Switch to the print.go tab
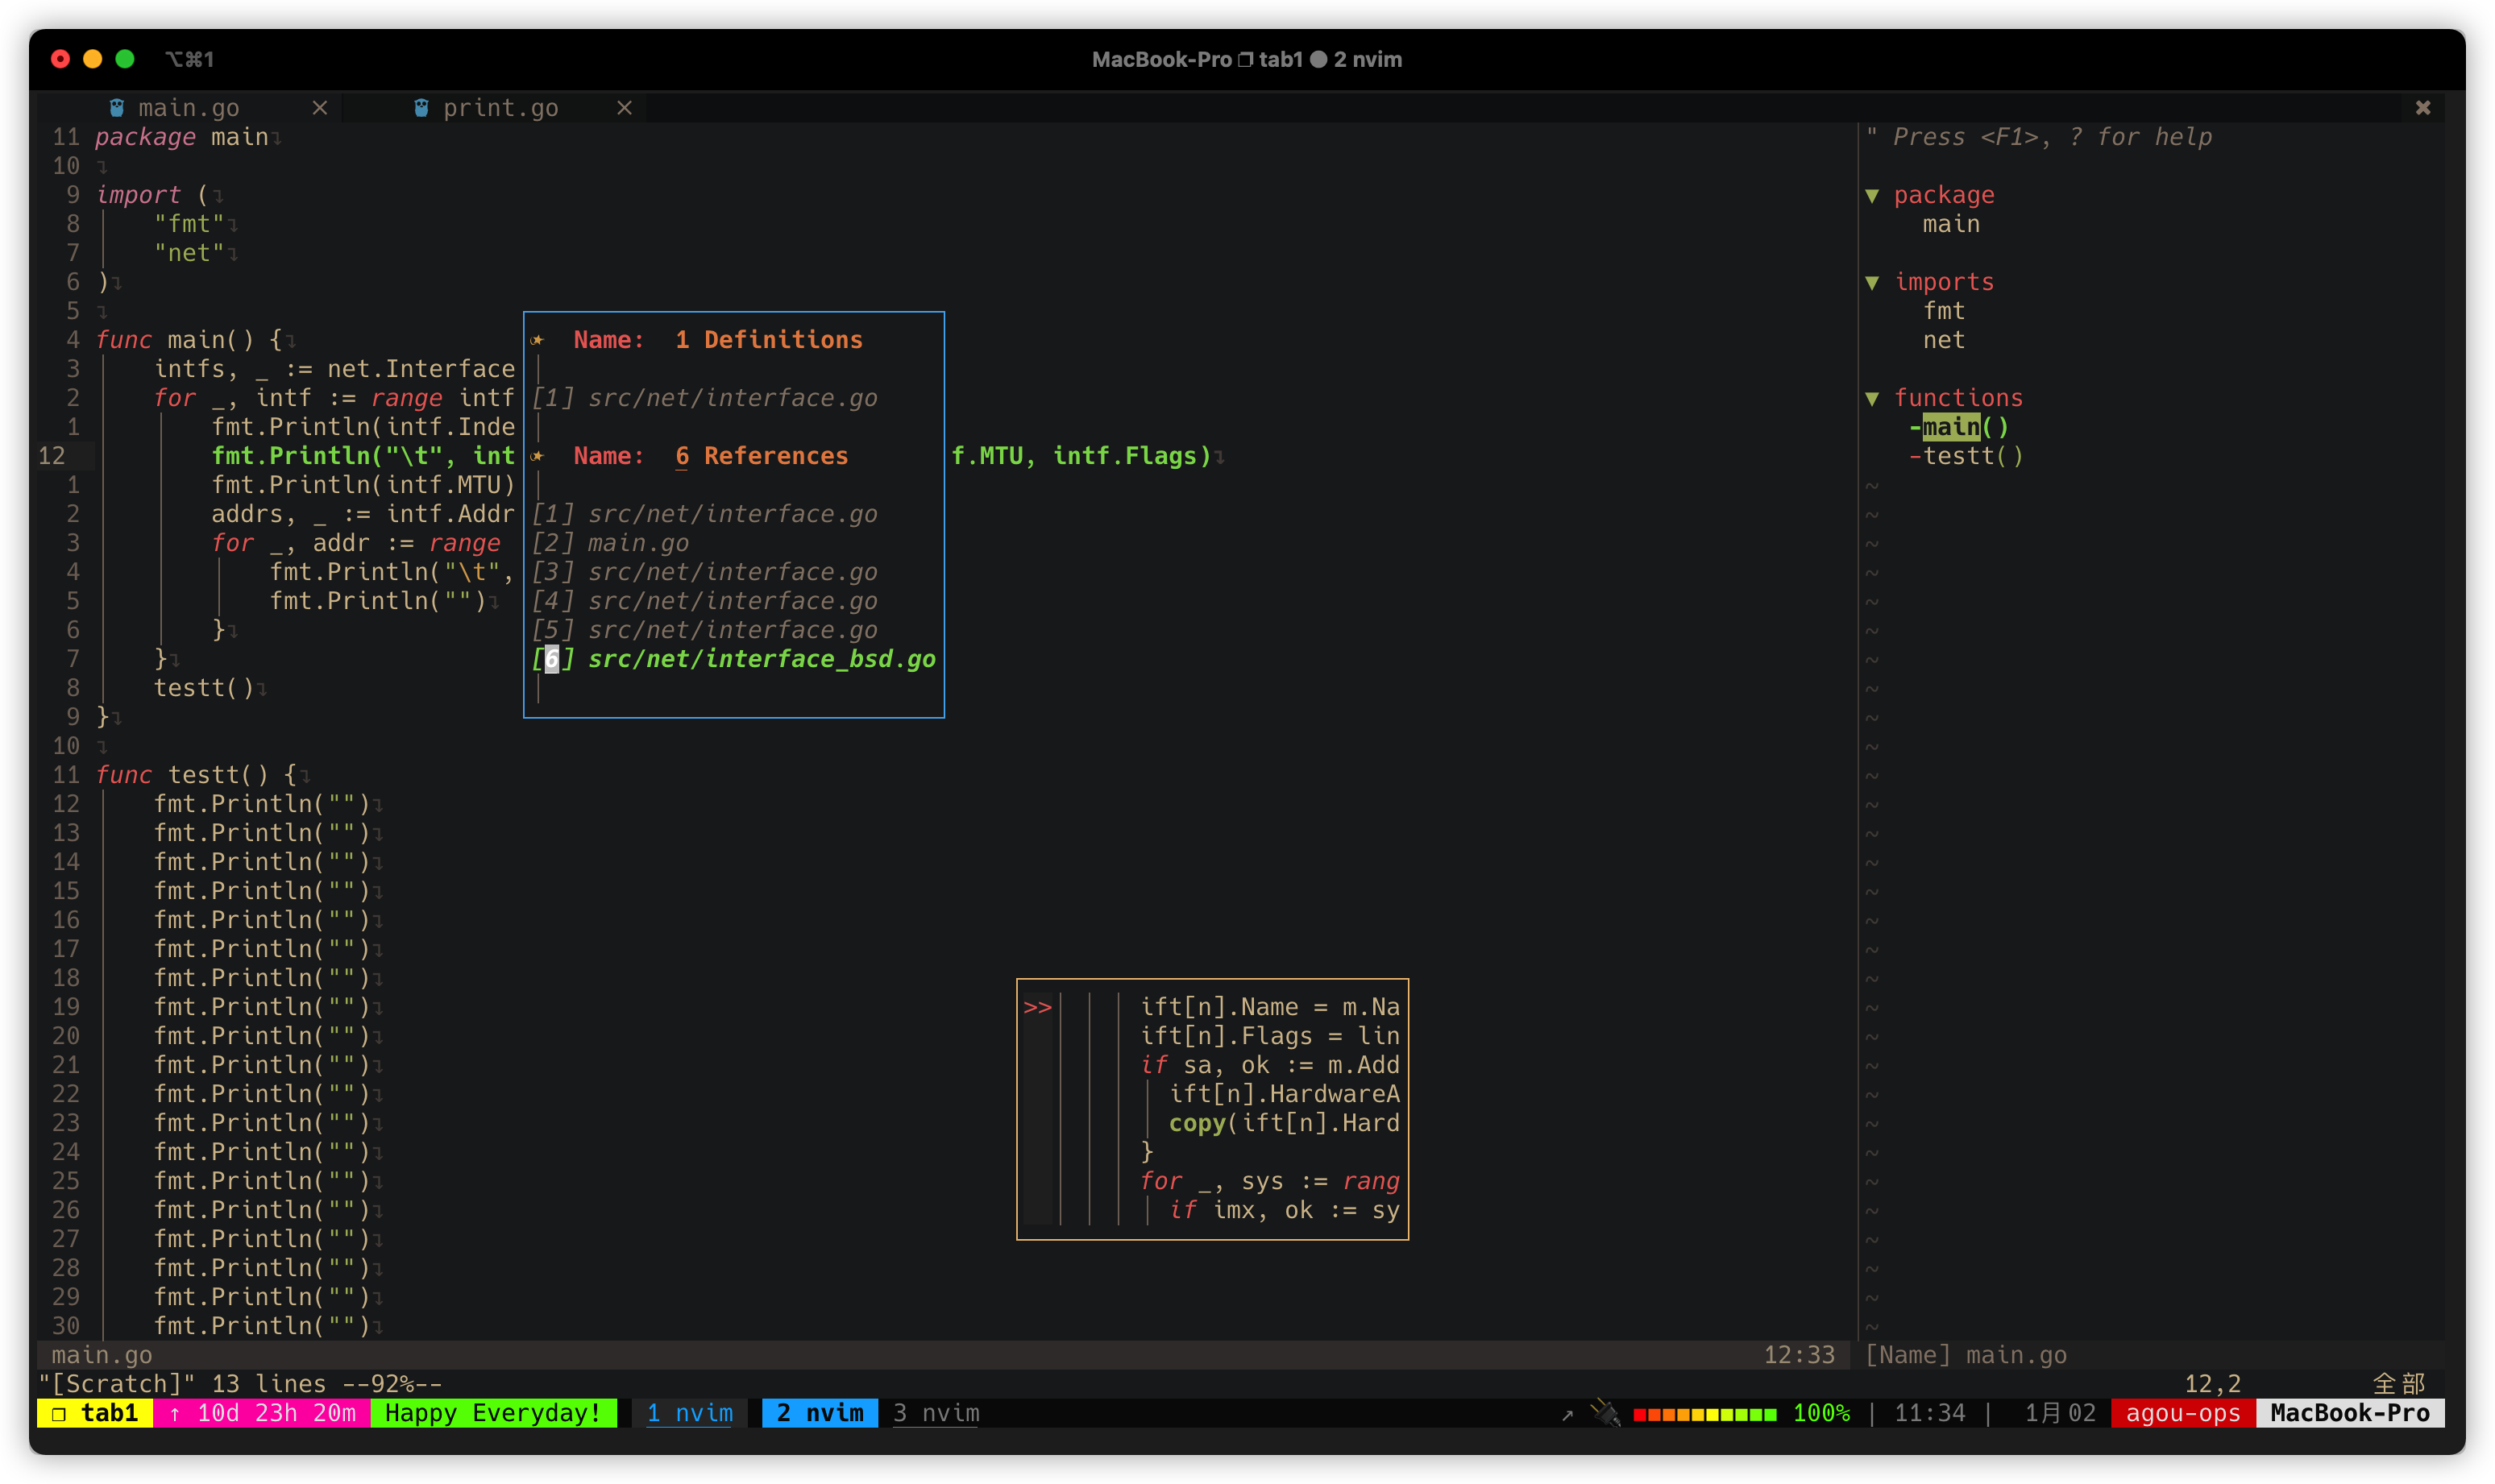 pyautogui.click(x=501, y=107)
